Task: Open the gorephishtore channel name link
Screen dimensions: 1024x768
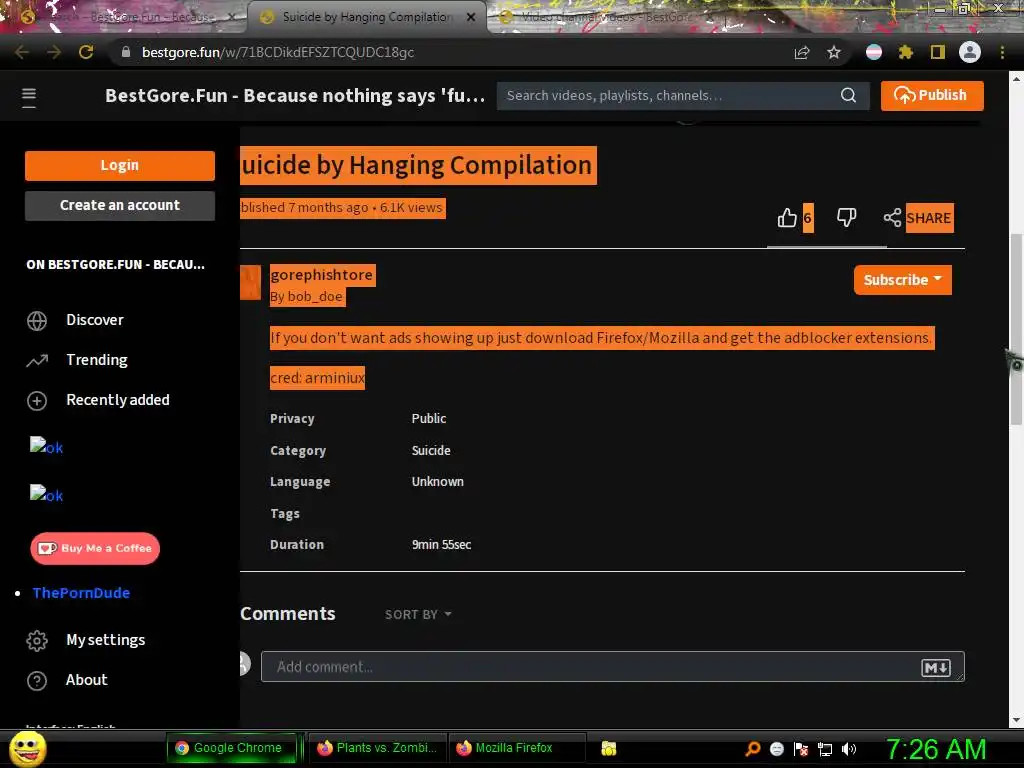Action: coord(321,275)
